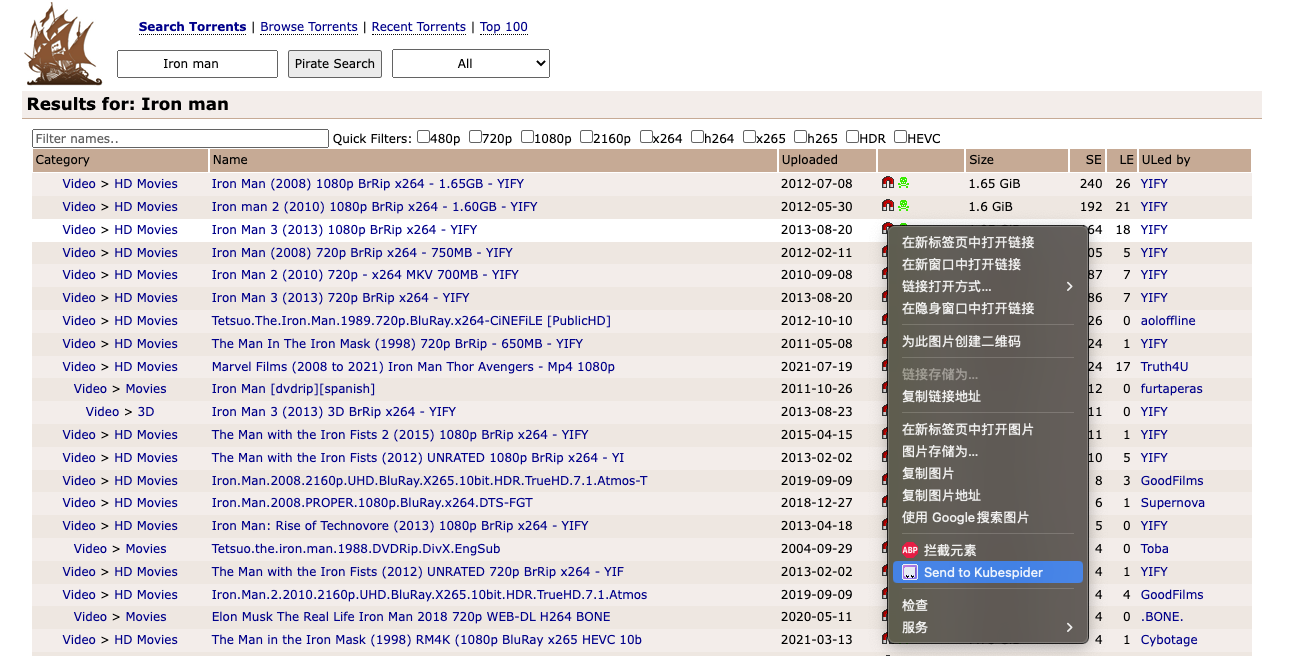
Task: Choose 检查 (Inspect) in context menu
Action: pos(986,605)
